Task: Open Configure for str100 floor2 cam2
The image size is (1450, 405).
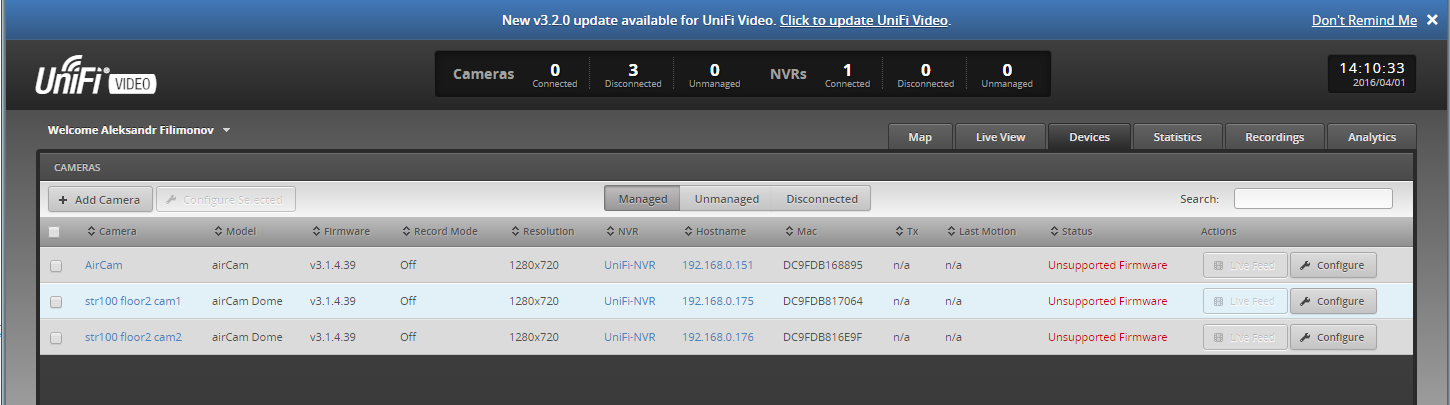Action: 1332,337
